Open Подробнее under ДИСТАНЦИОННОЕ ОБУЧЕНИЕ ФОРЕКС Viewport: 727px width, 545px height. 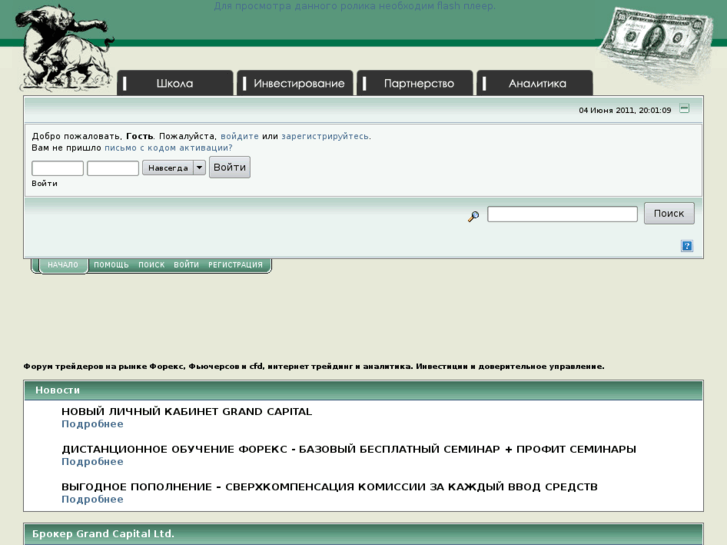tap(92, 462)
